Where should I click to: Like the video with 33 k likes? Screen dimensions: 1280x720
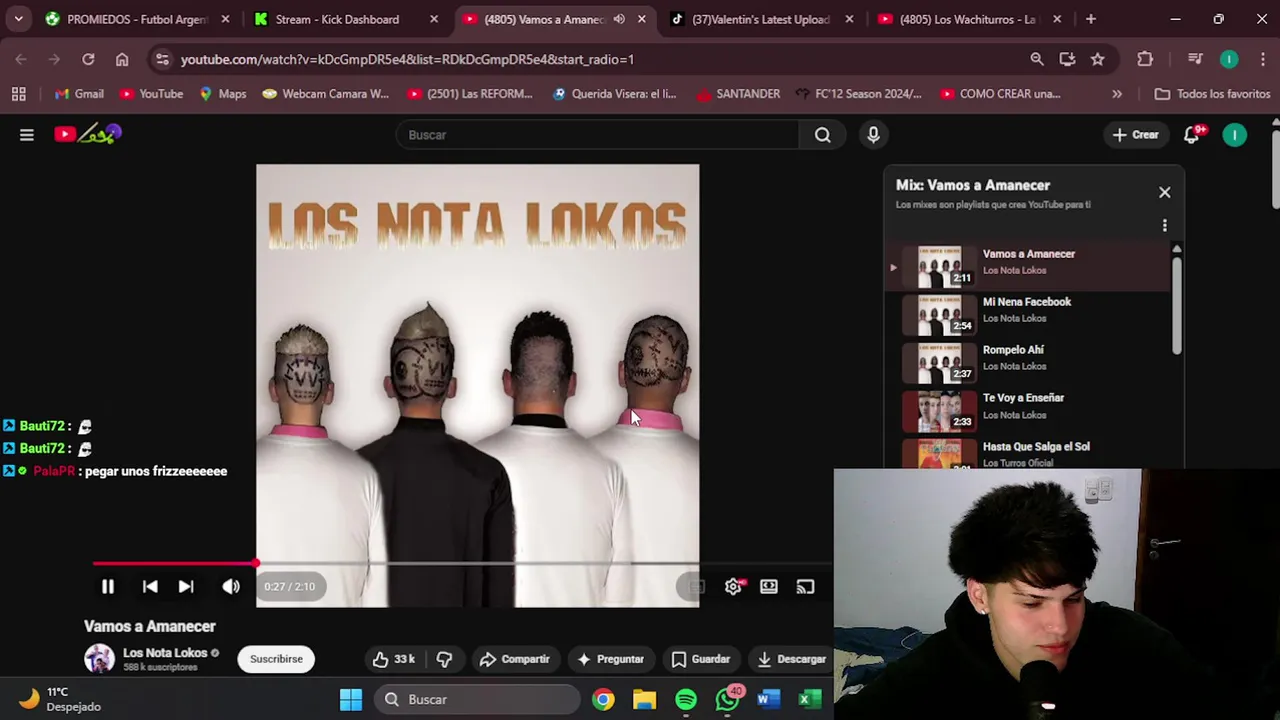(393, 659)
